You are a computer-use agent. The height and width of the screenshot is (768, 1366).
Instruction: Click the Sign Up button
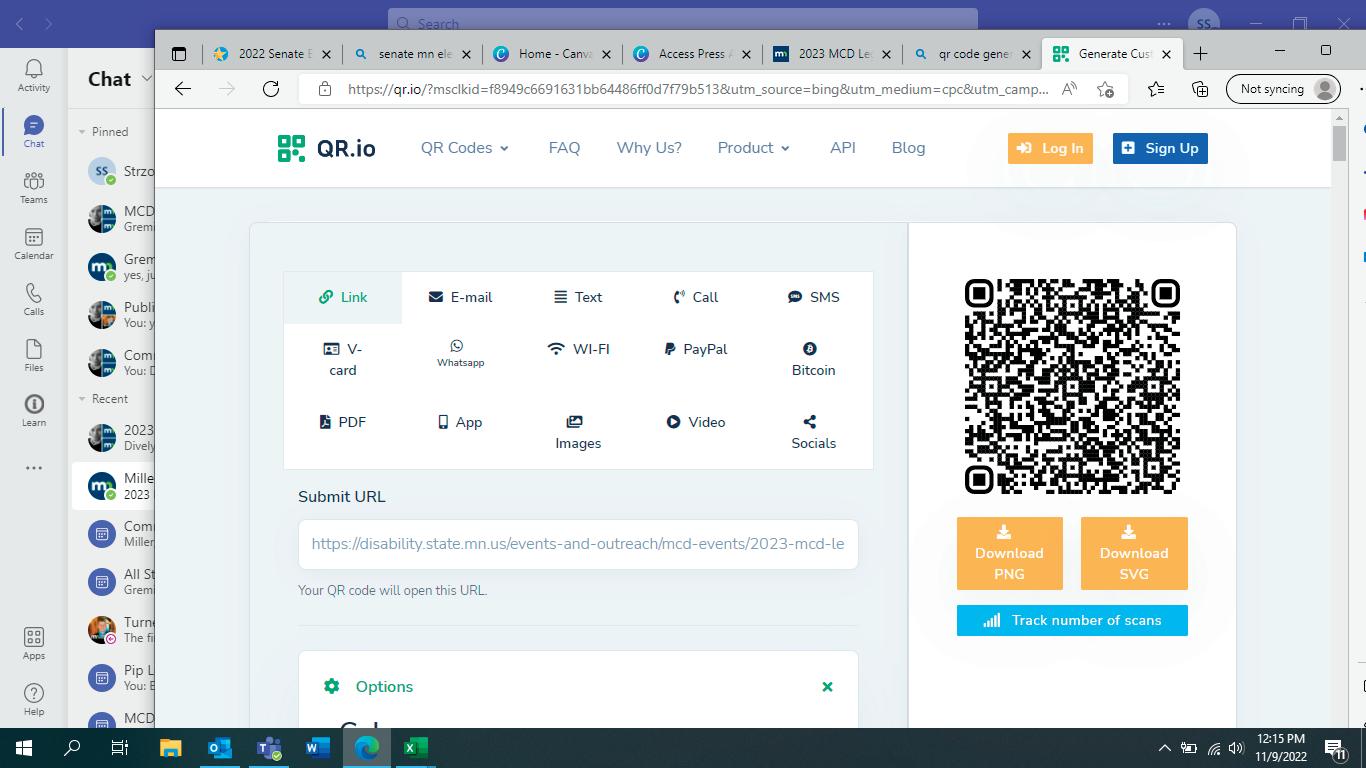[1160, 148]
